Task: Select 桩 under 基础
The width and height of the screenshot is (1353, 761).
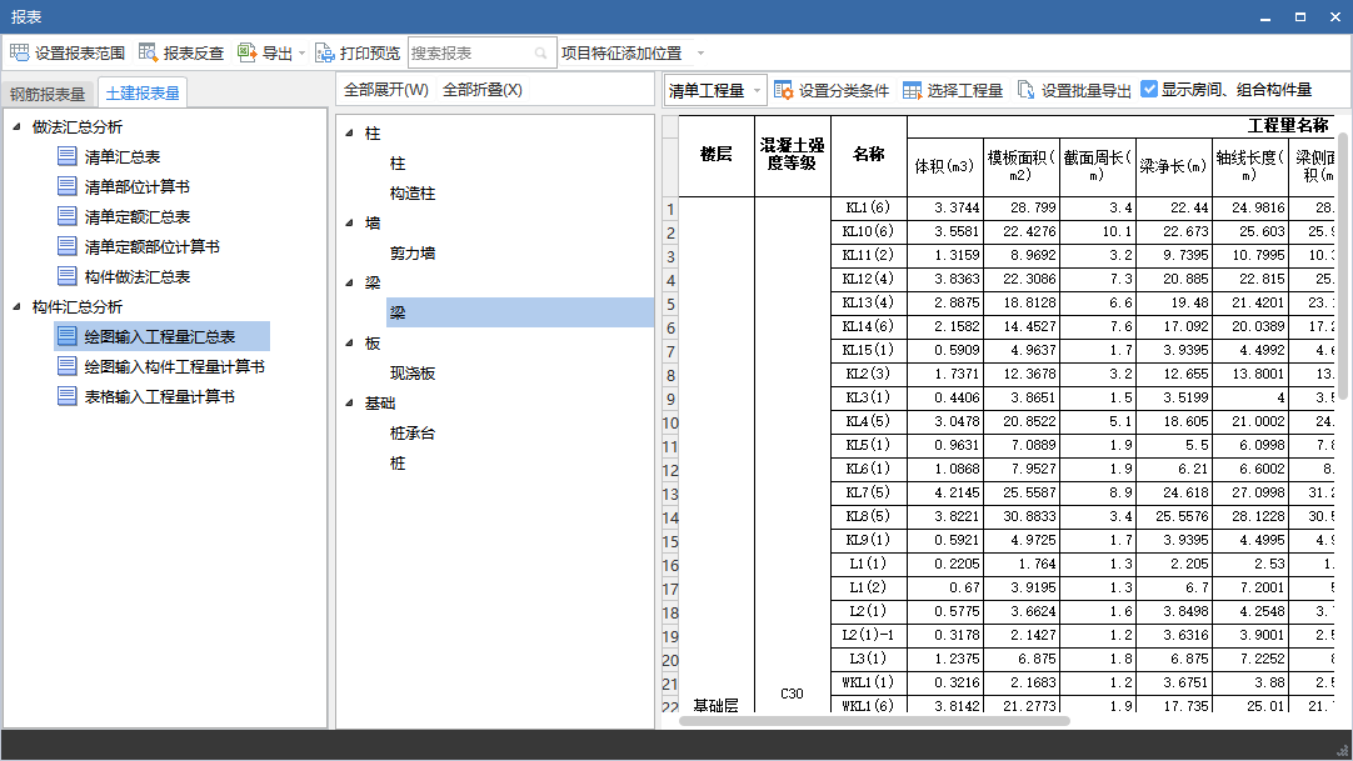Action: point(398,463)
